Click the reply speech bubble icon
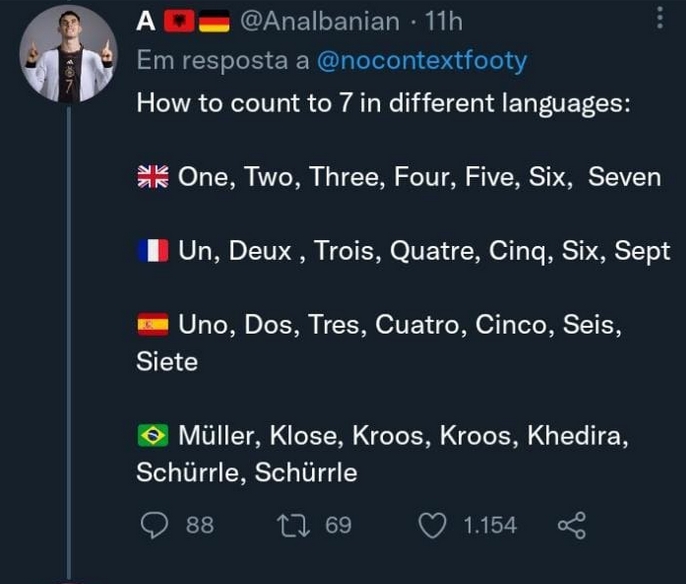This screenshot has height=584, width=686. (x=154, y=524)
